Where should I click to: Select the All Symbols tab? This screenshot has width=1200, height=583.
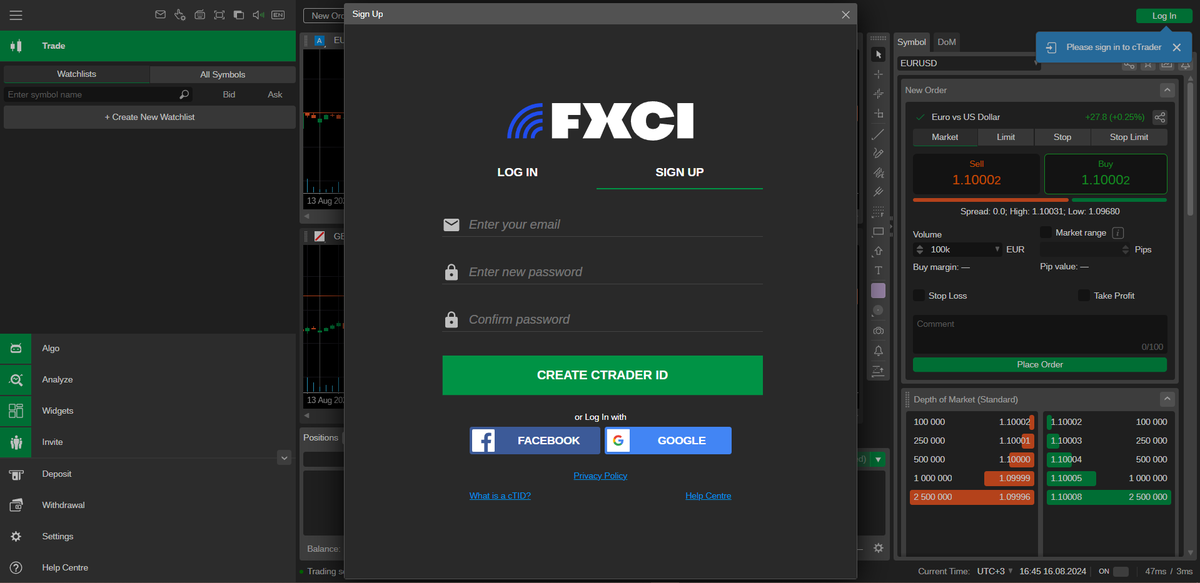[x=223, y=74]
